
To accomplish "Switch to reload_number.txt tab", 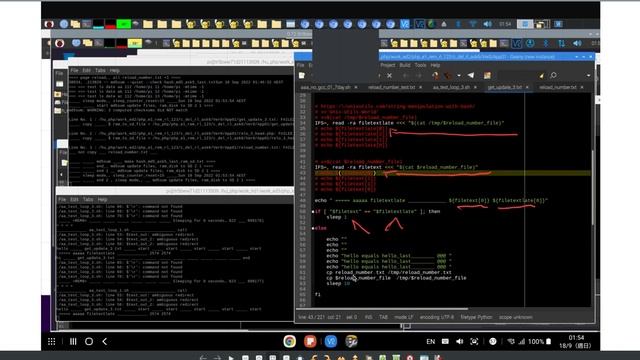I will [x=558, y=87].
